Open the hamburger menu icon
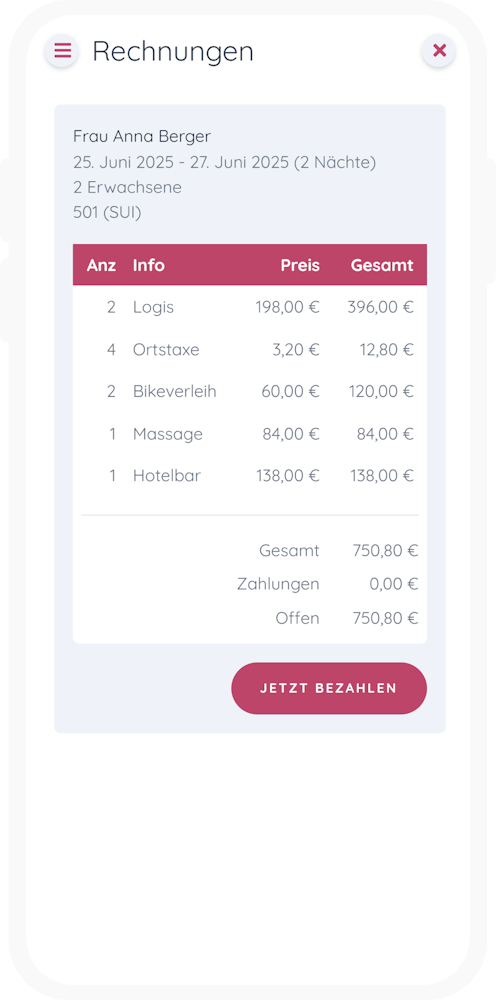This screenshot has width=496, height=1000. (x=62, y=50)
